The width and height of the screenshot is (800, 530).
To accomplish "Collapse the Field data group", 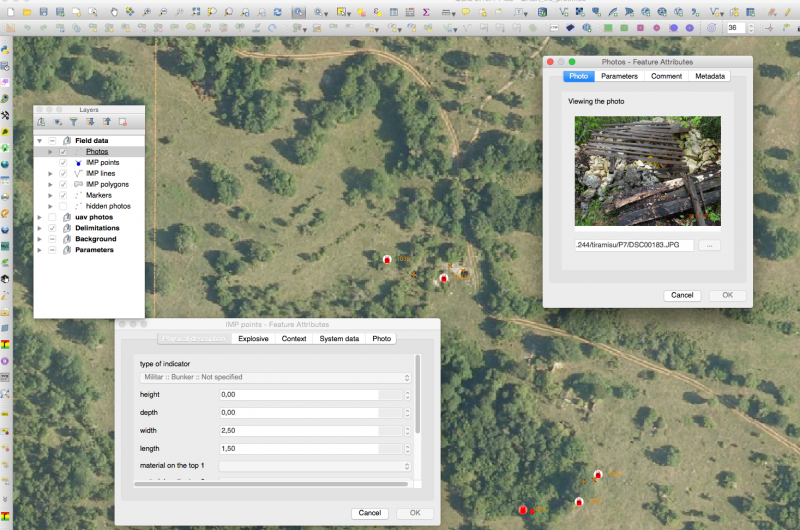I will click(x=39, y=141).
